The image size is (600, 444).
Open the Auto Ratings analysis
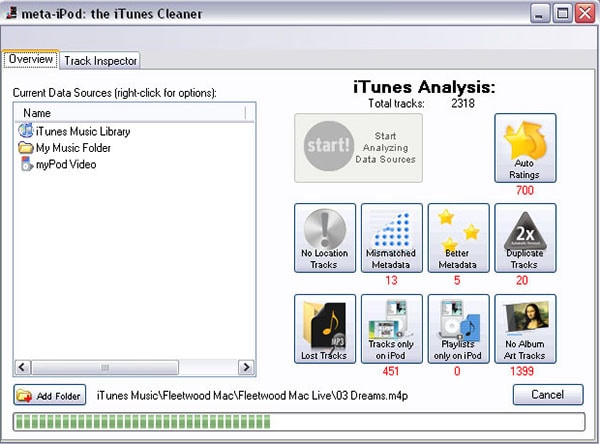coord(525,148)
